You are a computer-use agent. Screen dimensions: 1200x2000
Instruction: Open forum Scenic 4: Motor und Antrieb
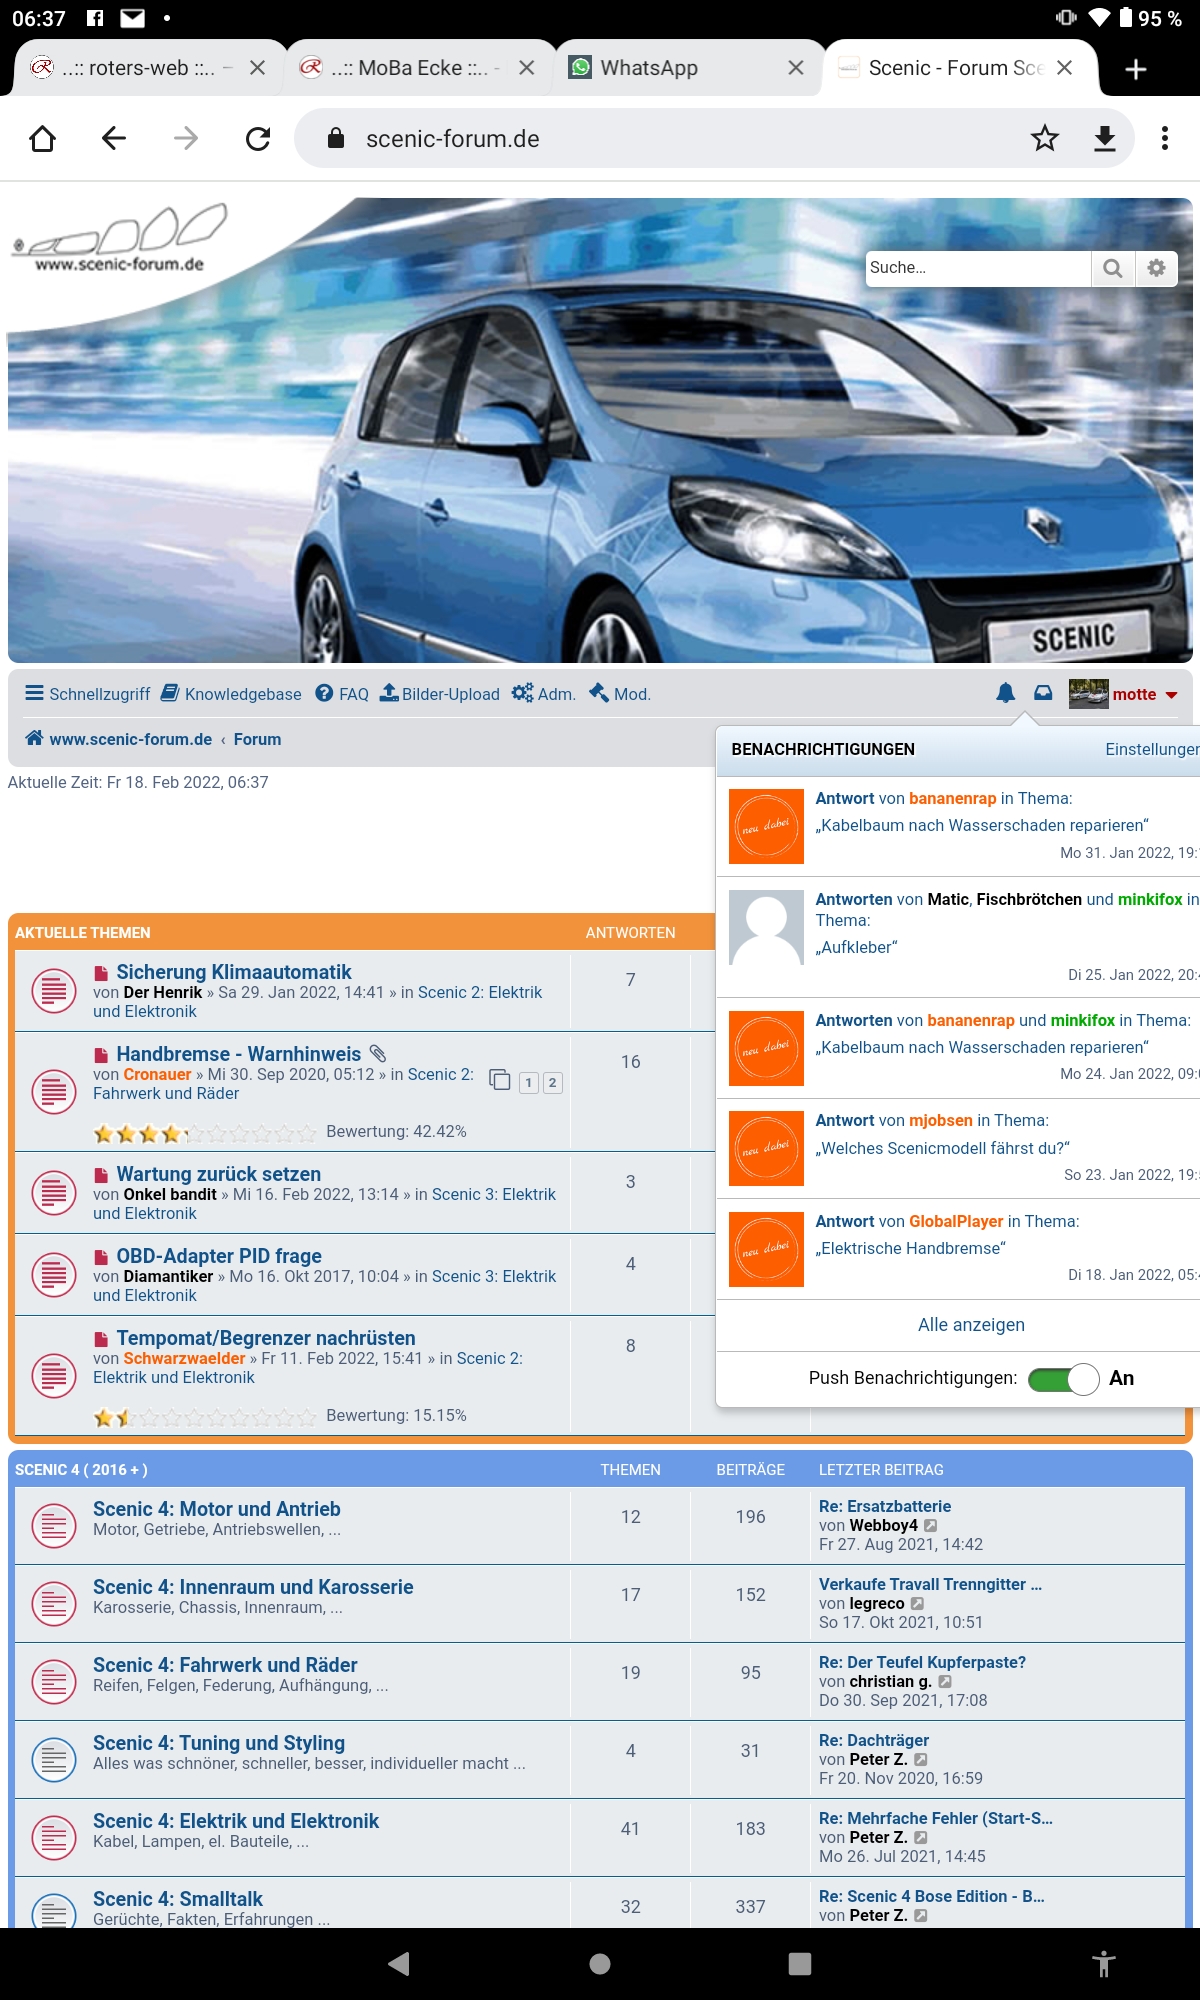(x=217, y=1509)
